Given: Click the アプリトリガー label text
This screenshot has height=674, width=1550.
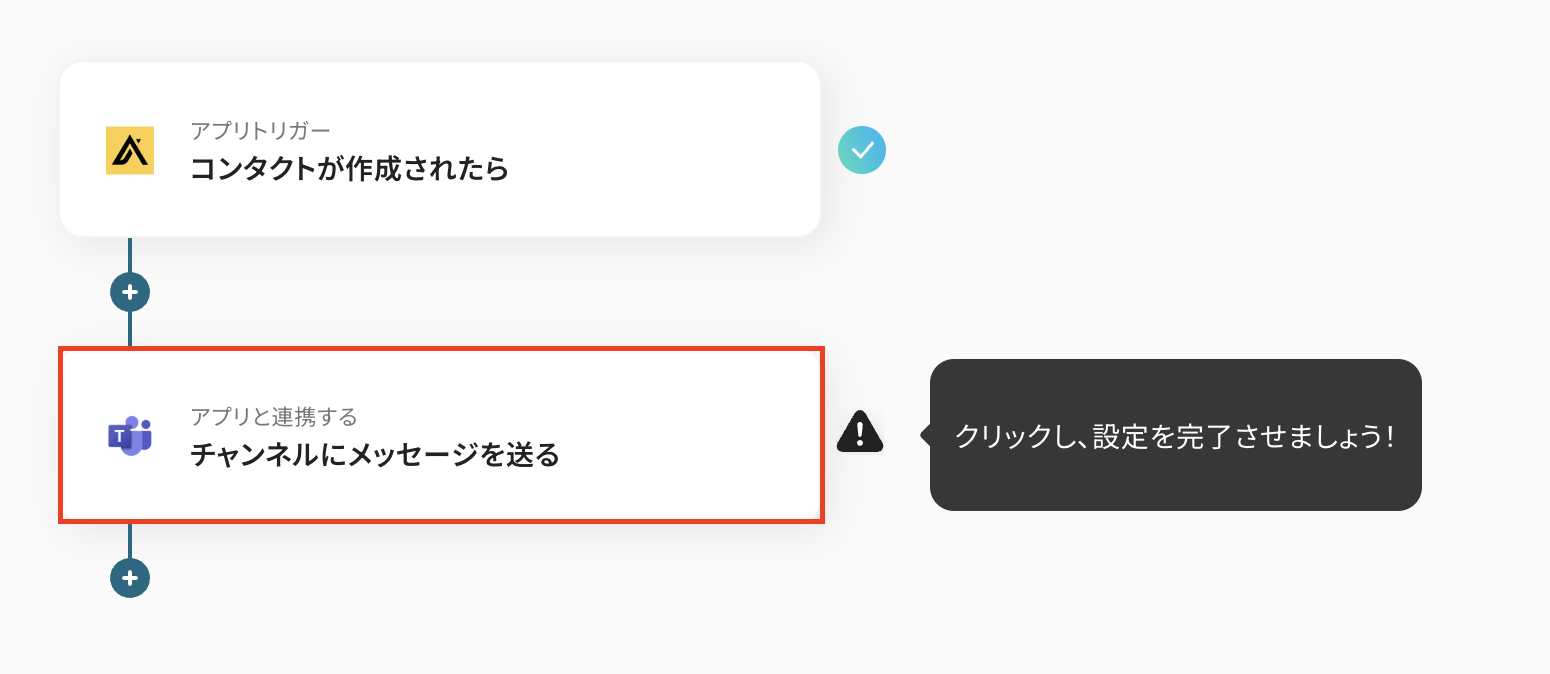Looking at the screenshot, I should click(260, 130).
